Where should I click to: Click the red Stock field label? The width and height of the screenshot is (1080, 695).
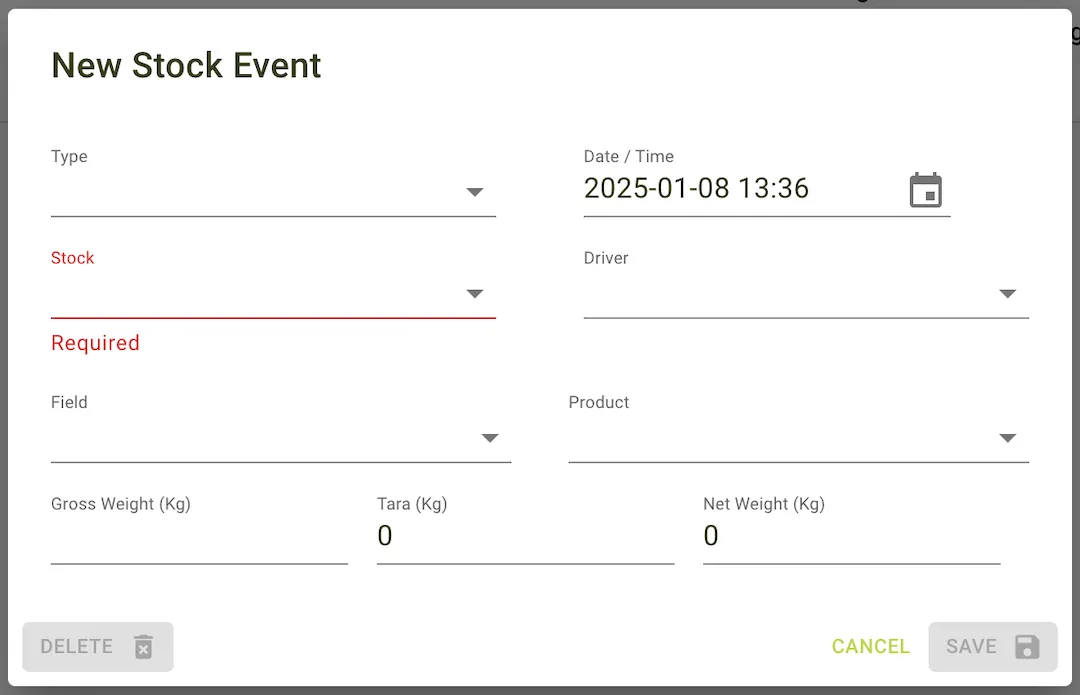coord(72,257)
